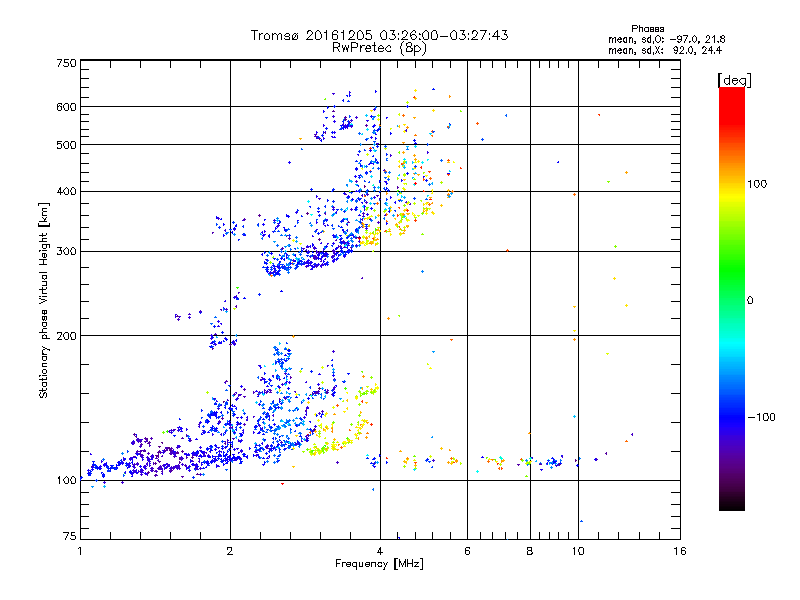This screenshot has height=600, width=800.
Task: Click the '0' label on the colorbar
Action: point(749,300)
